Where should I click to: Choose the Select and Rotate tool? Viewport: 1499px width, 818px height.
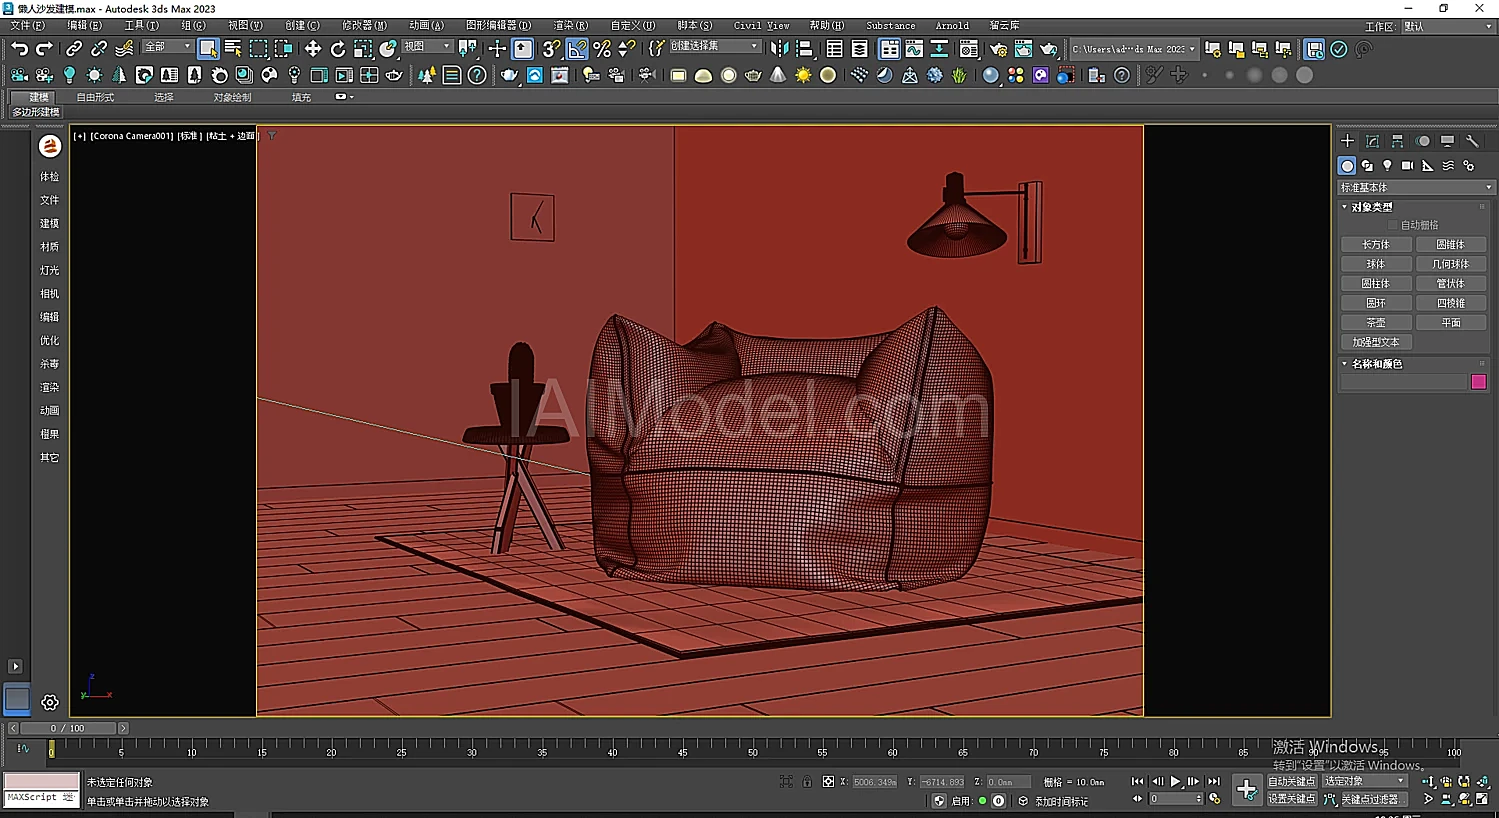pos(338,48)
